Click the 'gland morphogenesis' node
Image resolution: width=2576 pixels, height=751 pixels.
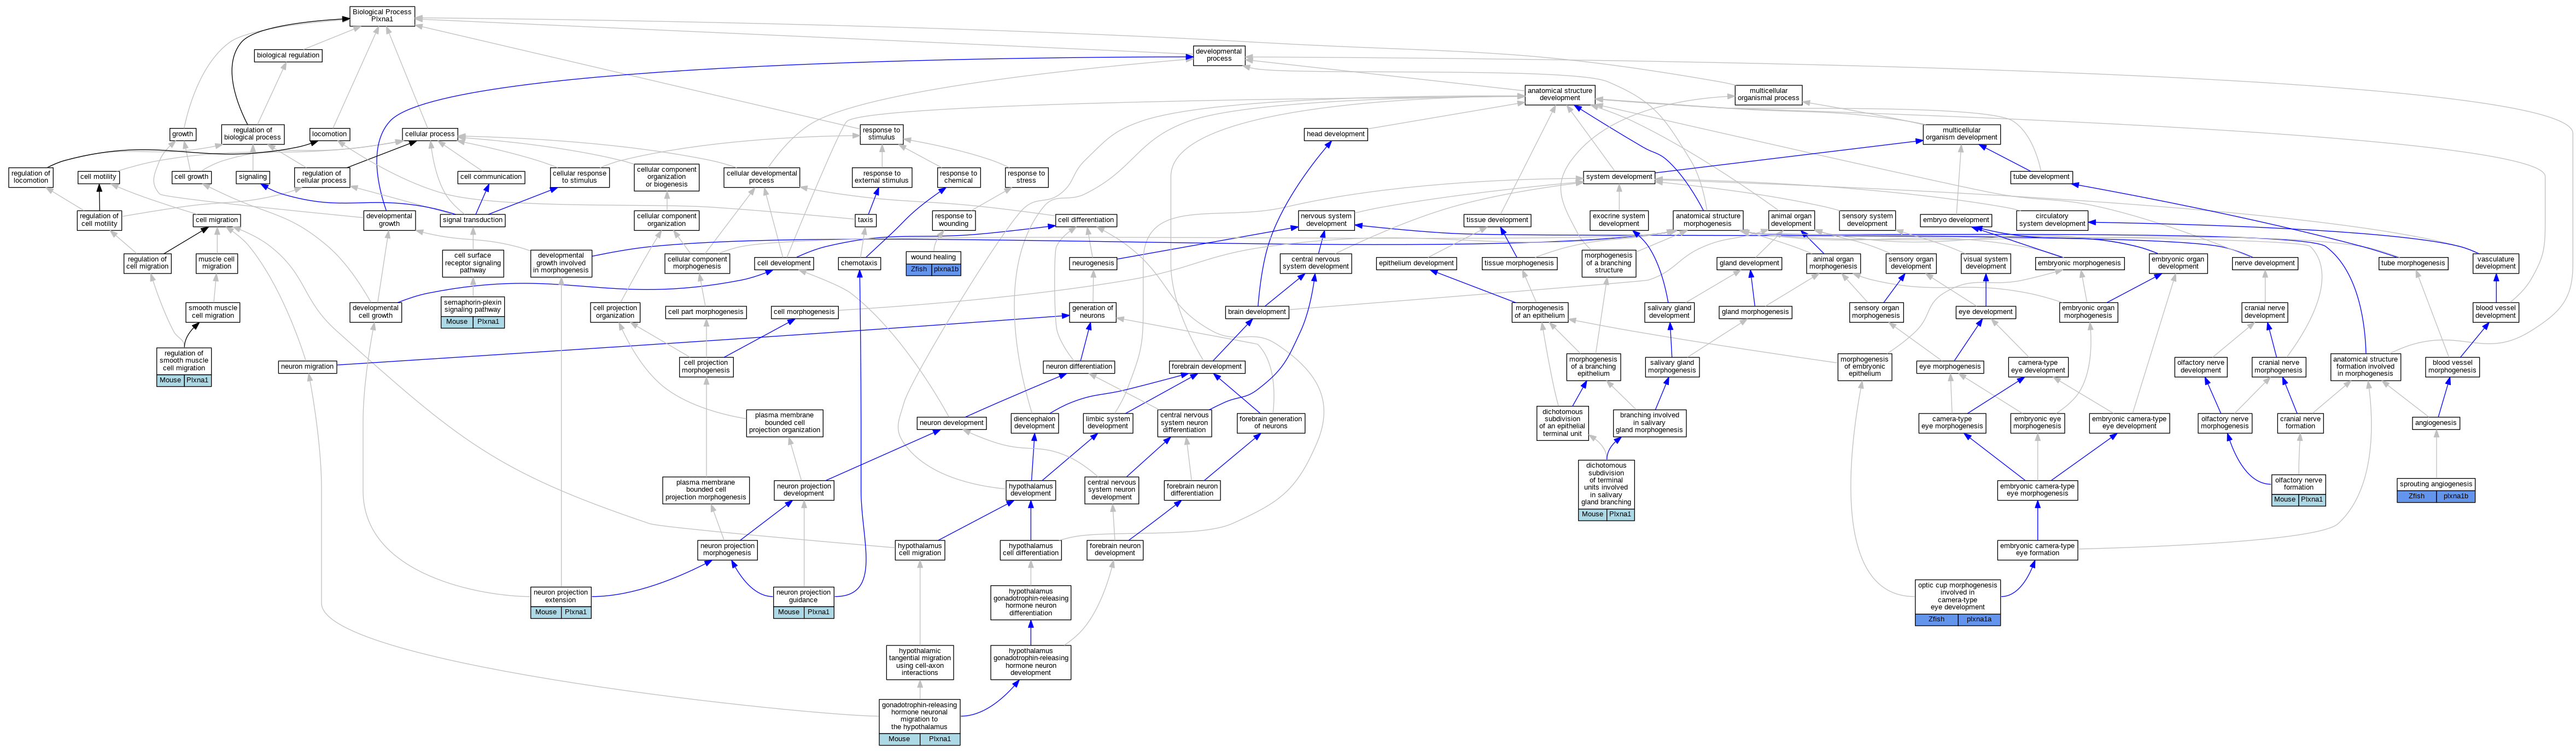pos(1755,312)
